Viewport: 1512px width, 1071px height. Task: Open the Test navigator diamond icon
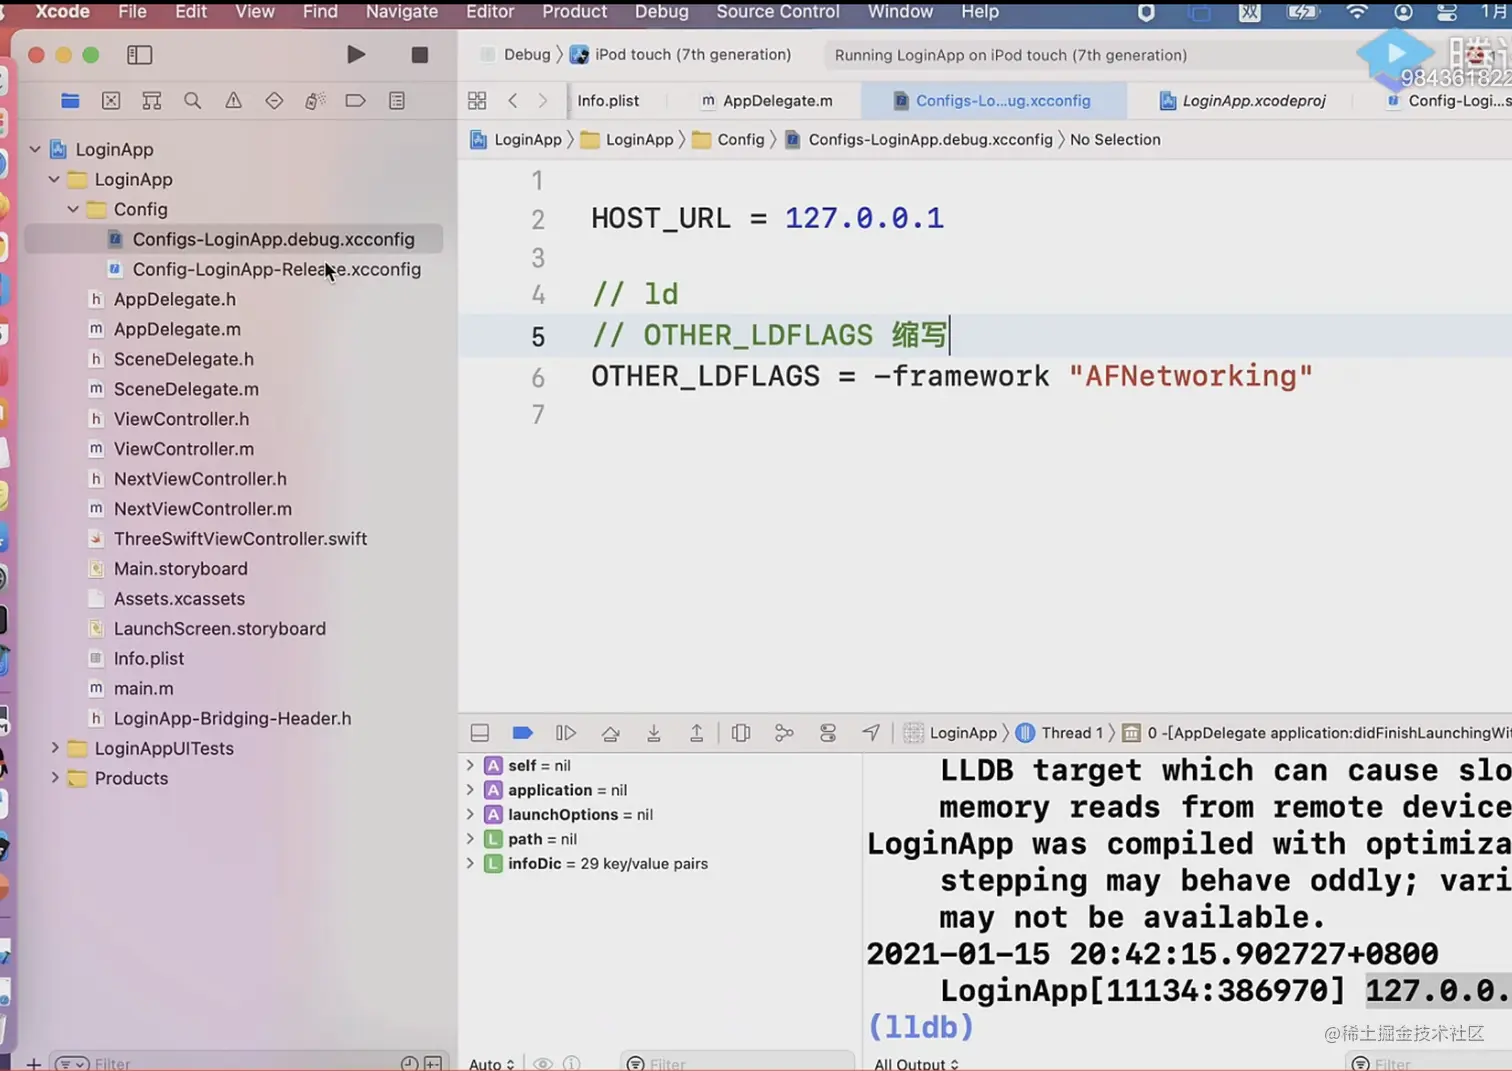[x=274, y=101]
